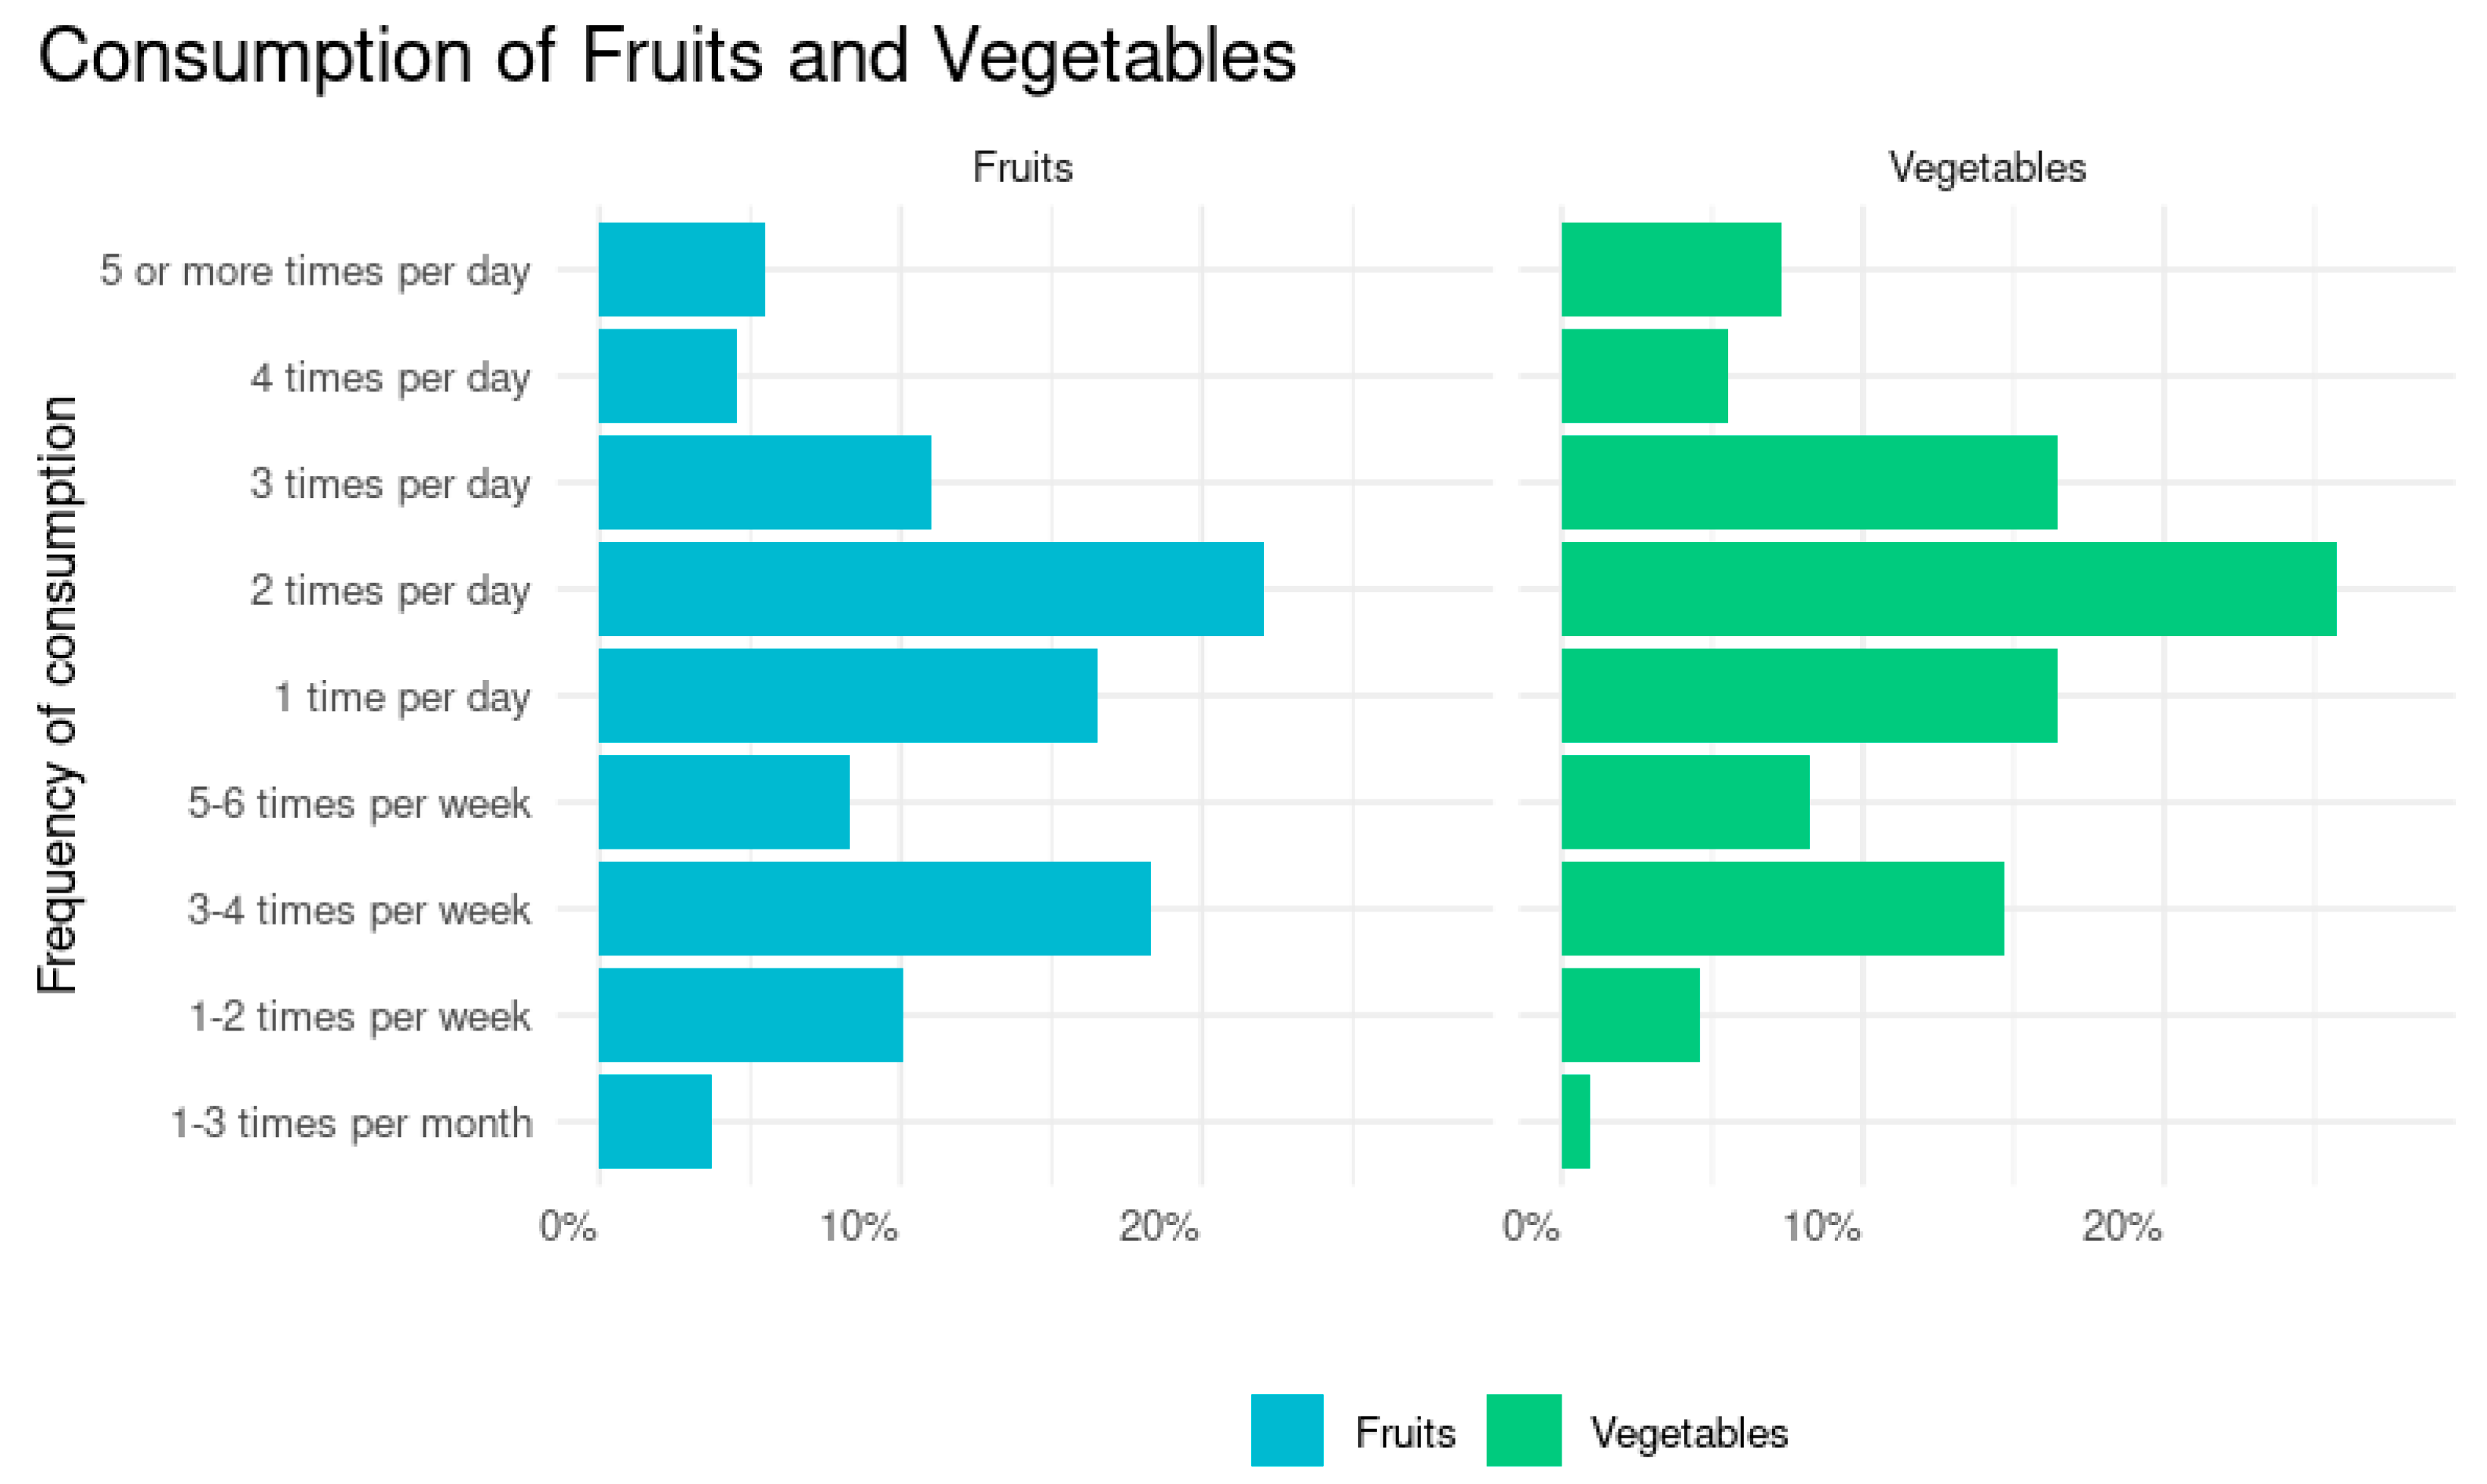The height and width of the screenshot is (1484, 2487).
Task: Click the 20% tick label under the Fruits panel
Action: pyautogui.click(x=1158, y=1226)
